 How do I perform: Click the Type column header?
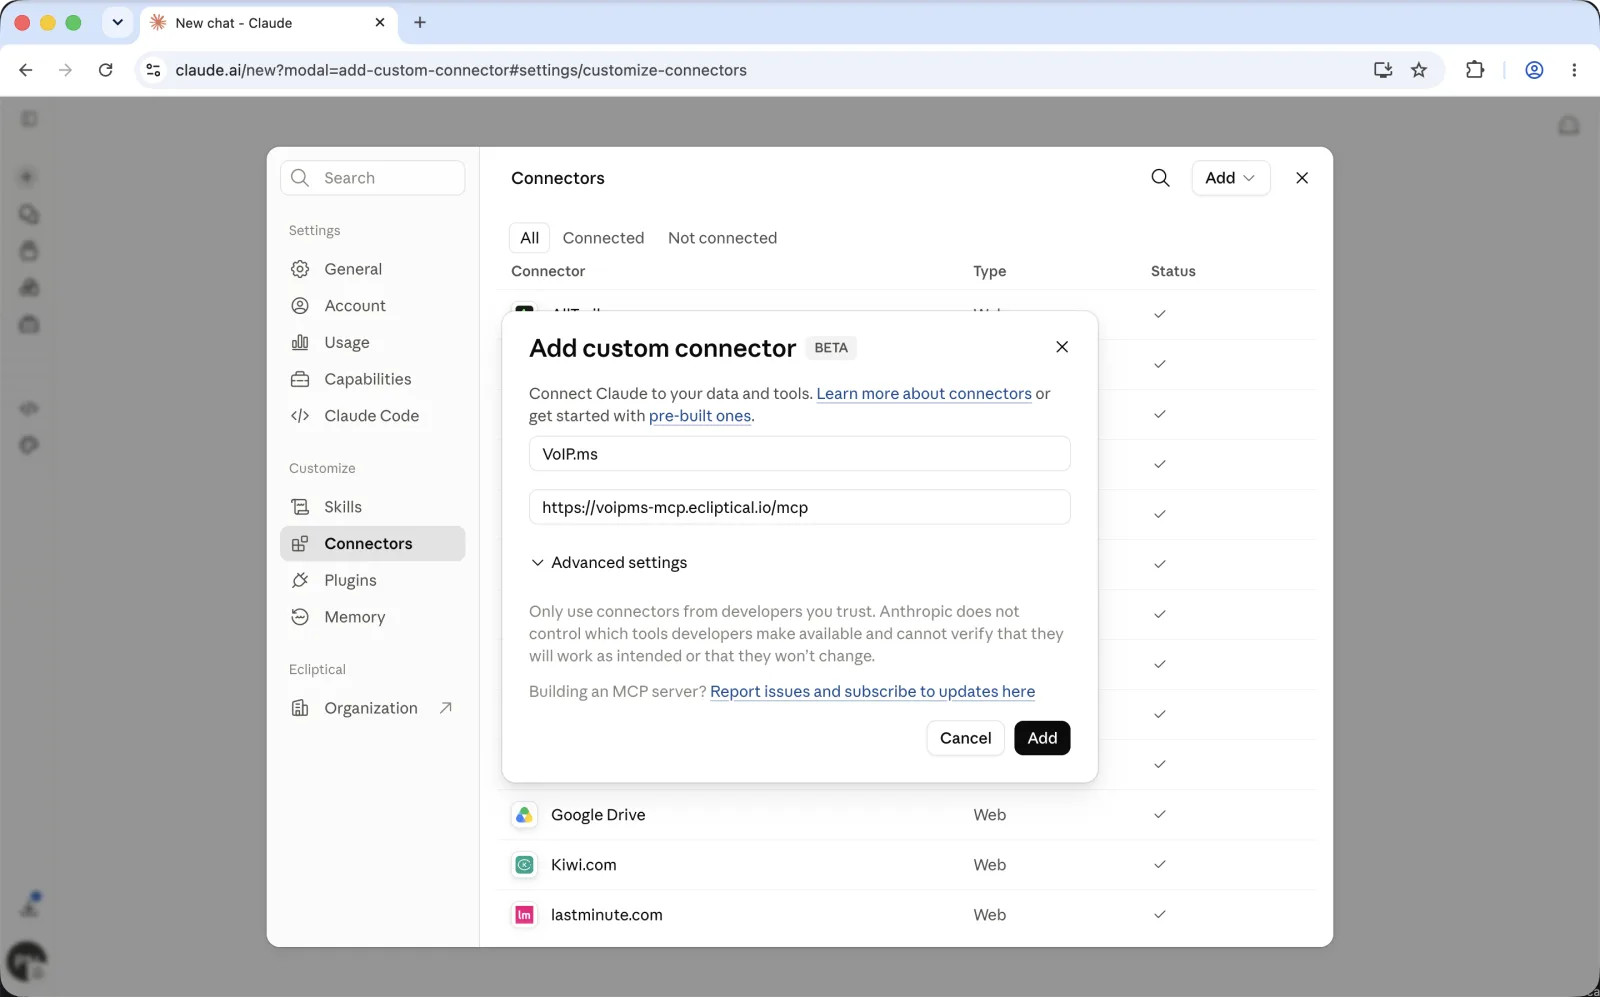pyautogui.click(x=989, y=271)
